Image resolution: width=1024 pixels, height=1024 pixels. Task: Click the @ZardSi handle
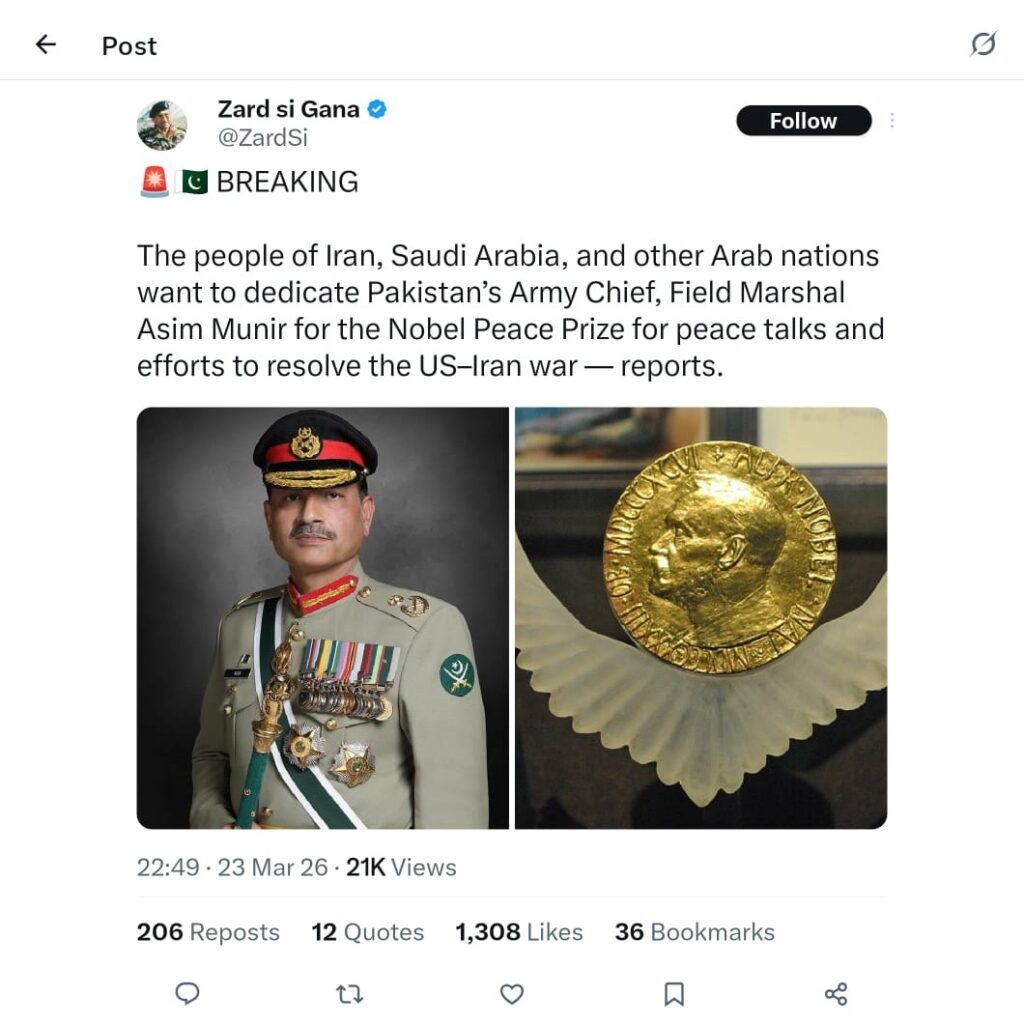click(x=263, y=139)
